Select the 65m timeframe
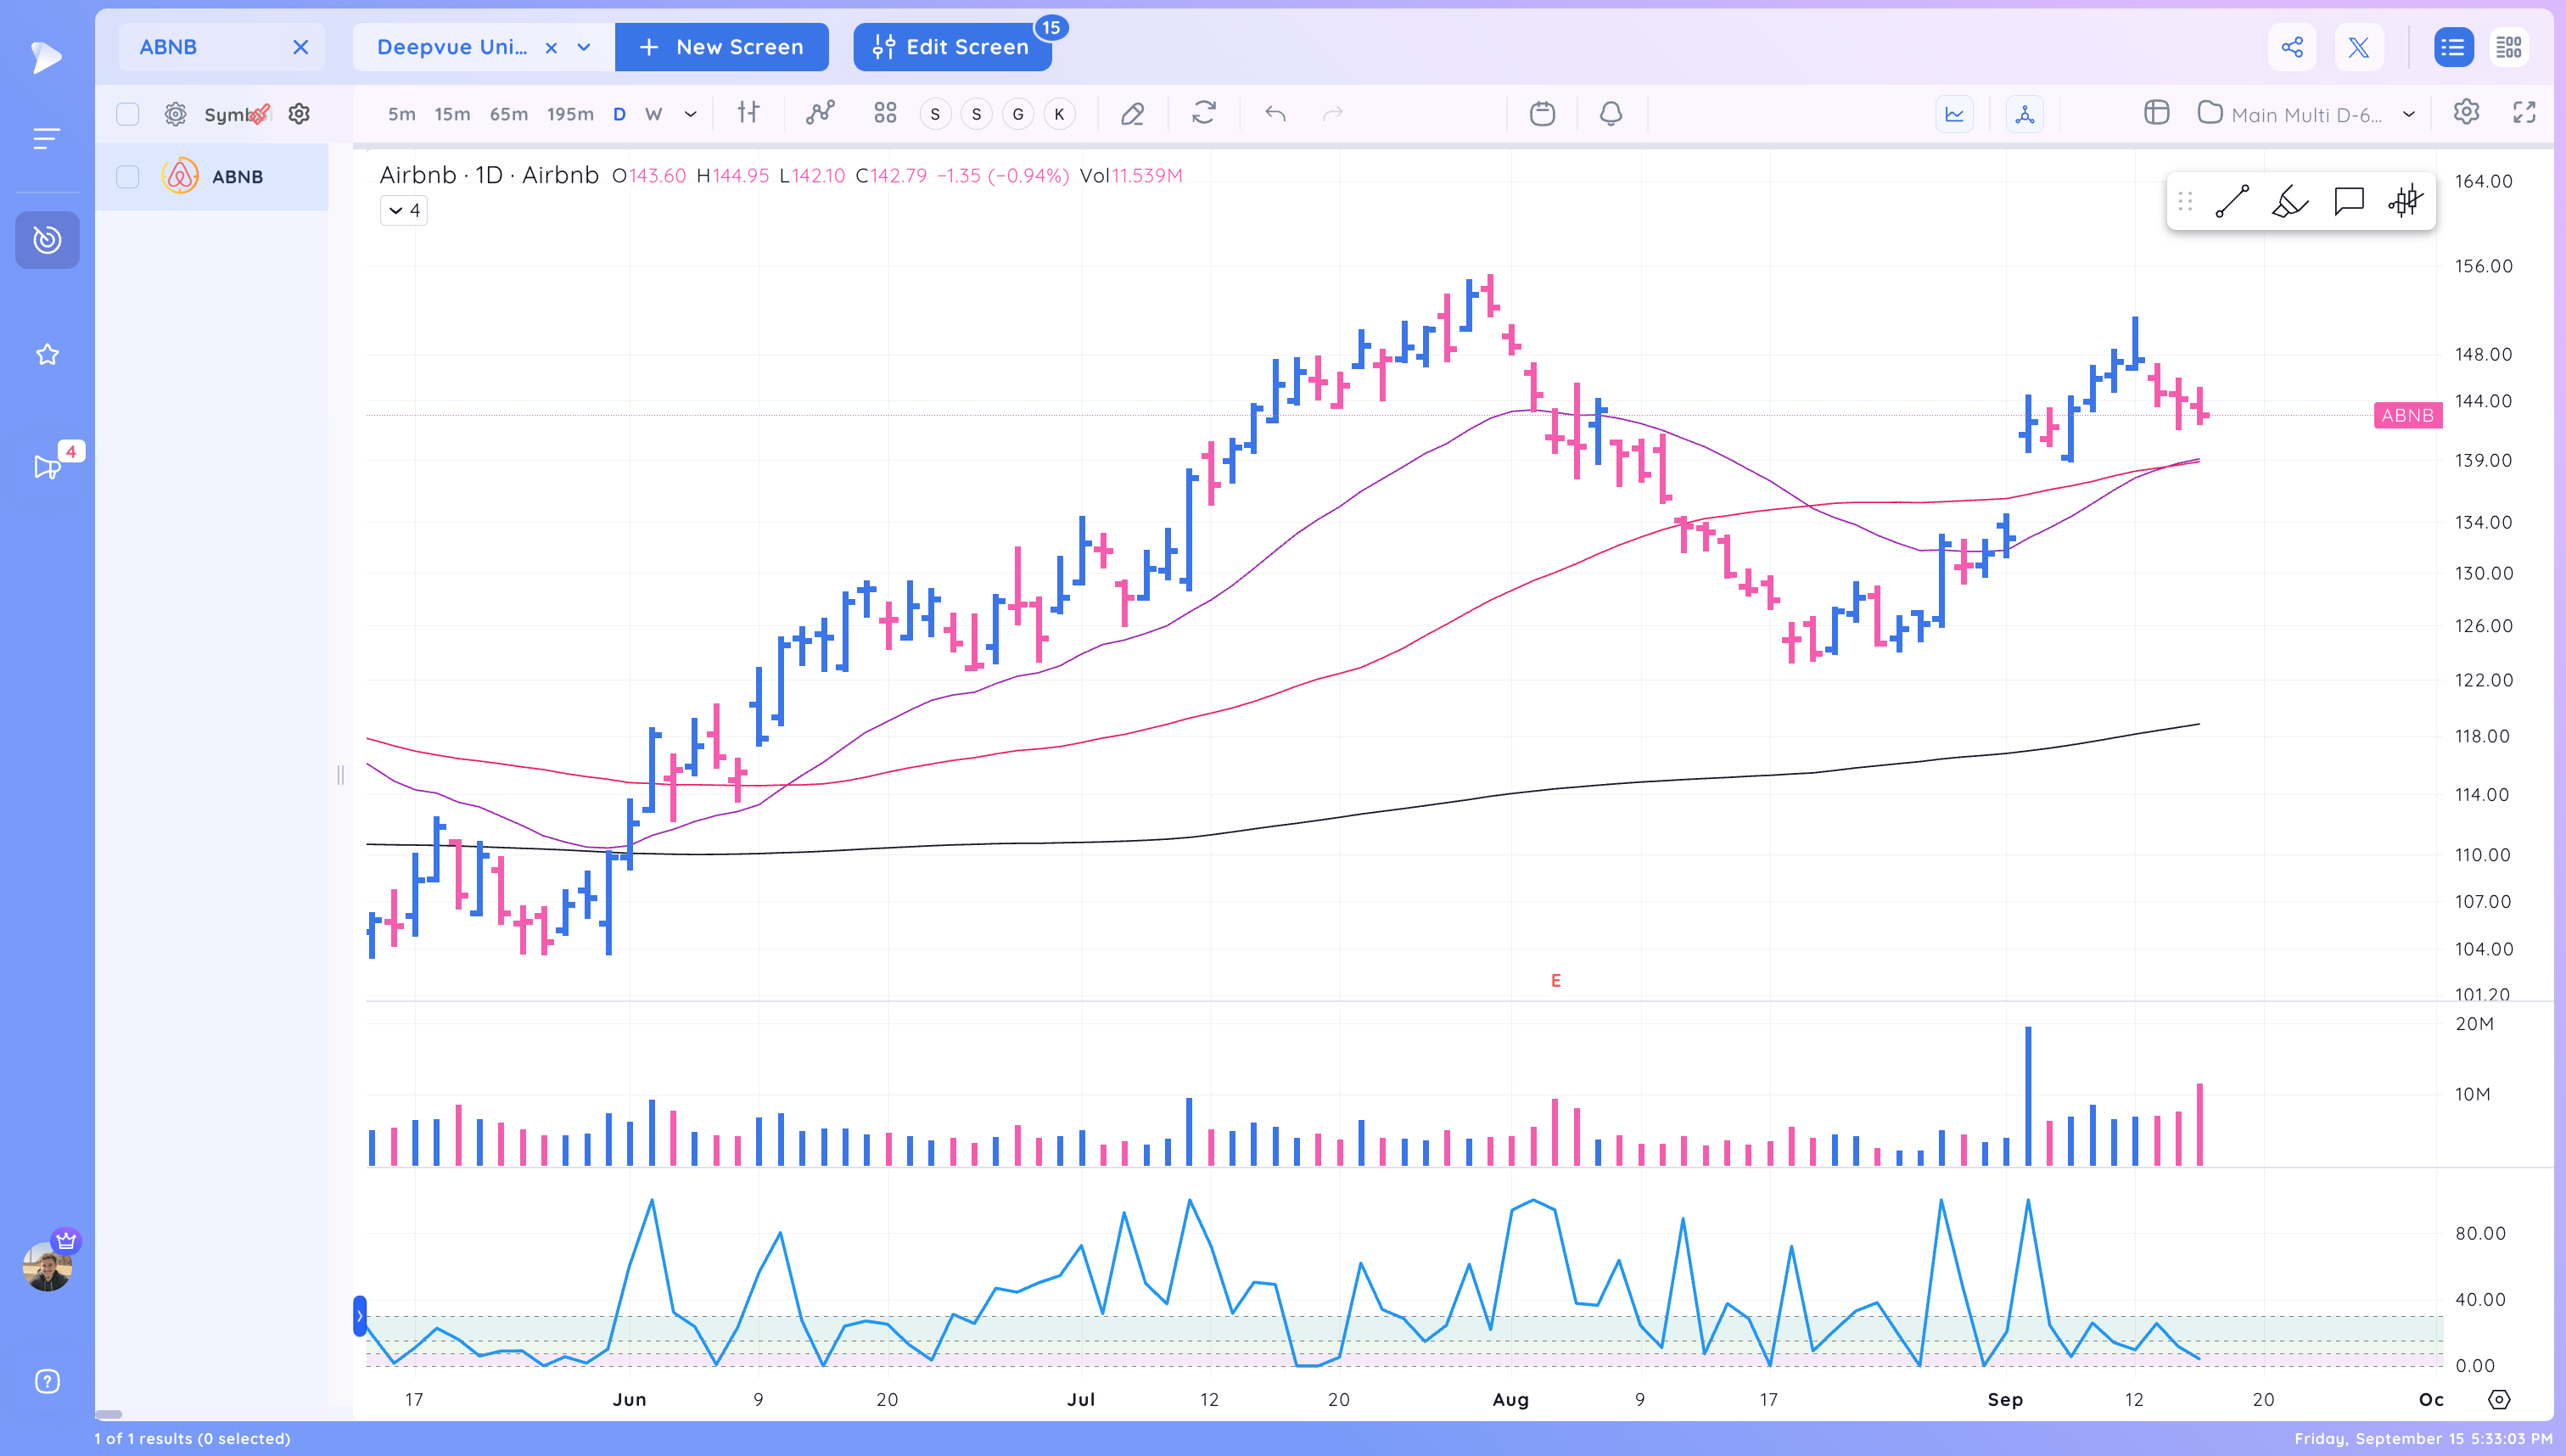Viewport: 2566px width, 1456px height. tap(508, 114)
